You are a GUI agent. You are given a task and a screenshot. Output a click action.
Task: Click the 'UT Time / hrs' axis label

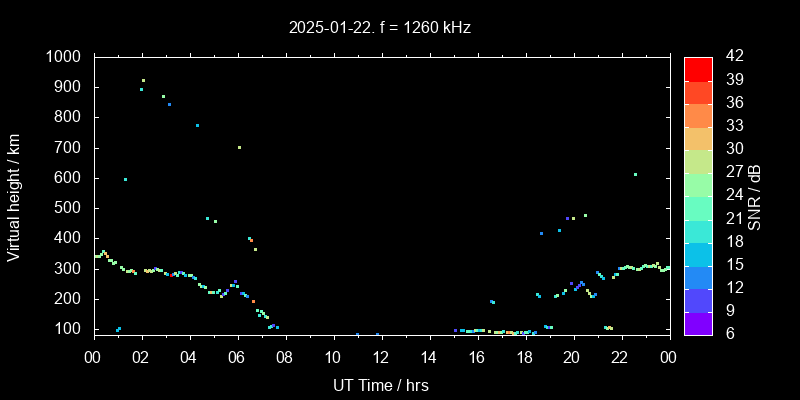tap(381, 384)
